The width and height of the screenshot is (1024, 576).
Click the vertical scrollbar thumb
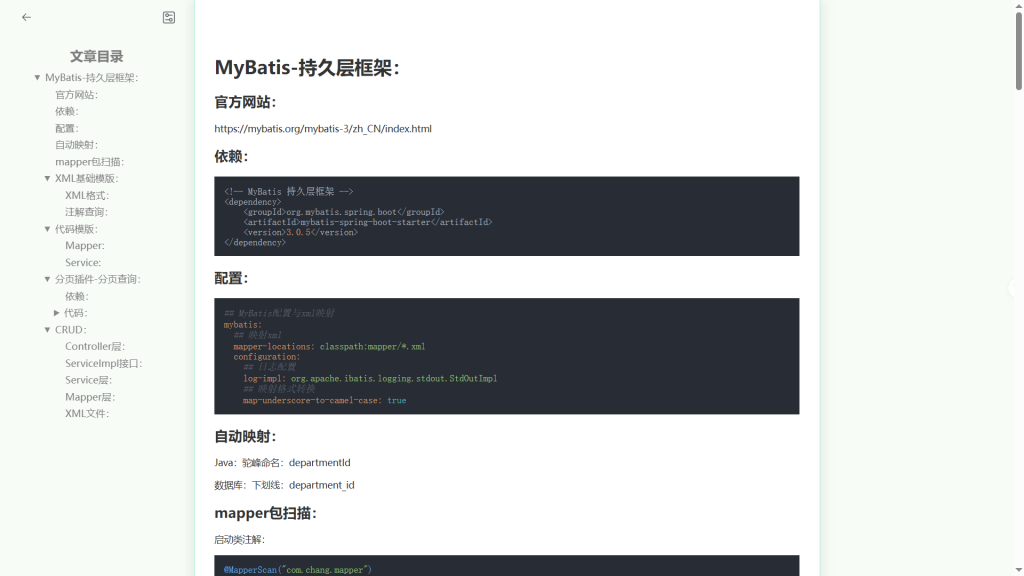tap(1018, 50)
